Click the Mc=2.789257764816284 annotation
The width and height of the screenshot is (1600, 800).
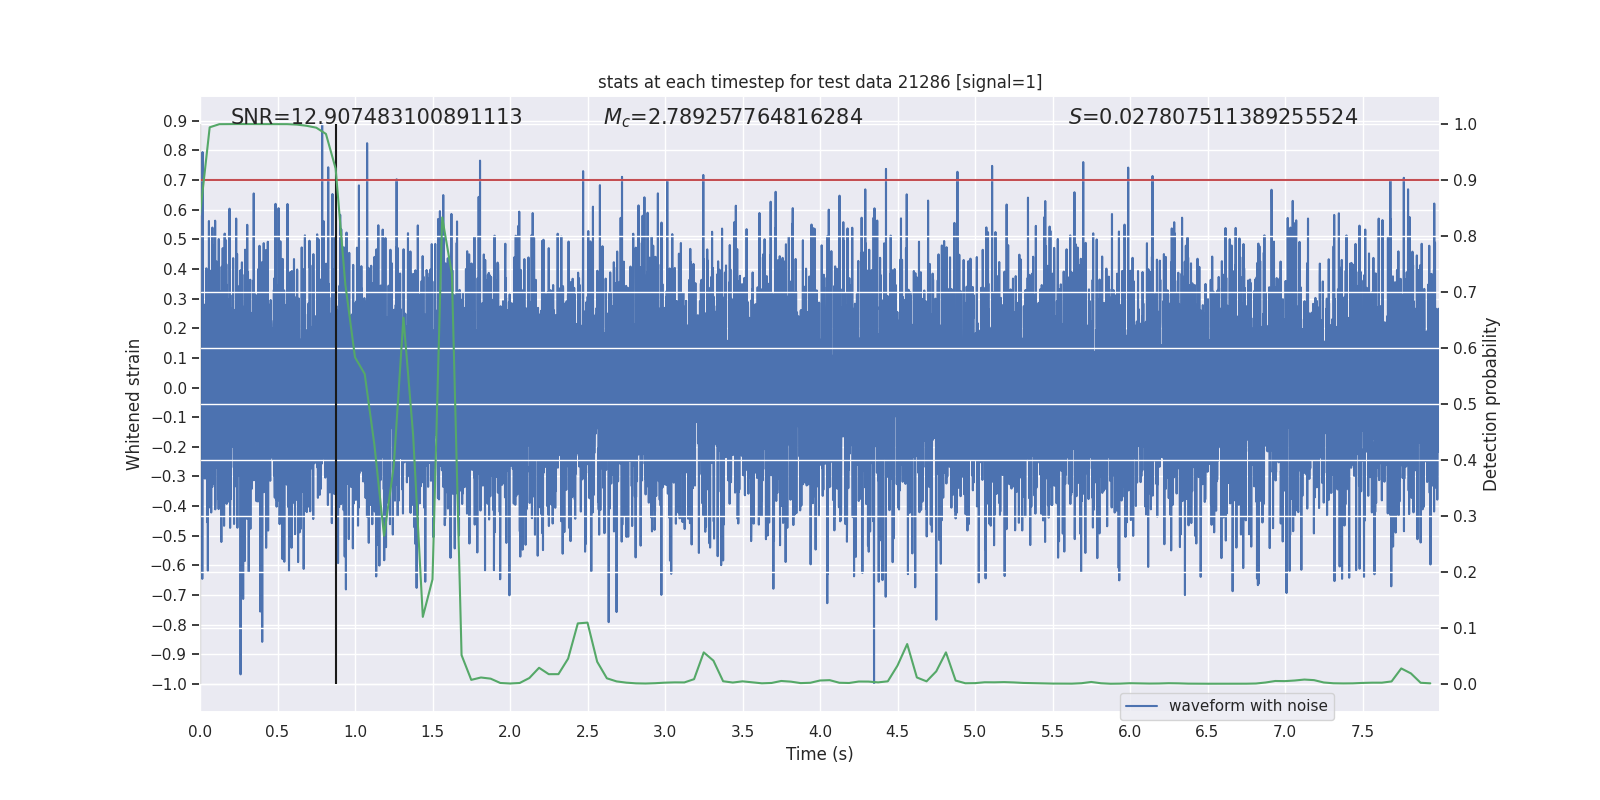click(x=733, y=117)
